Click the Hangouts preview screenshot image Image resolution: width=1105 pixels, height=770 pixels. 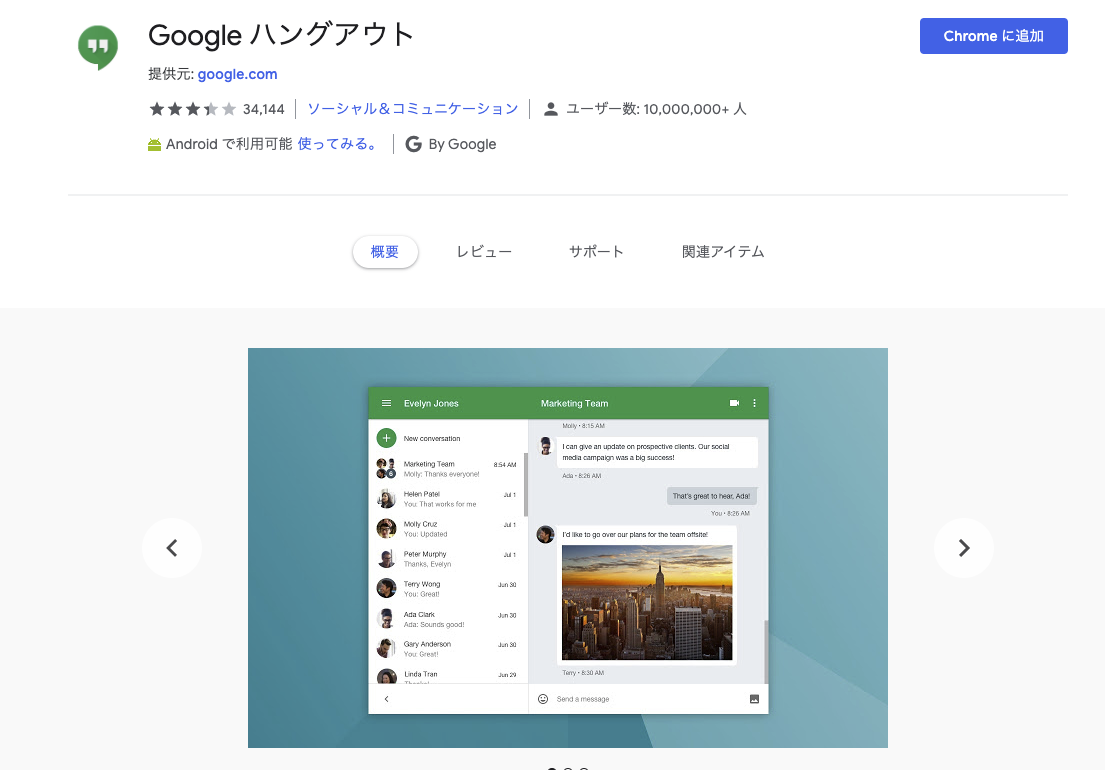568,548
